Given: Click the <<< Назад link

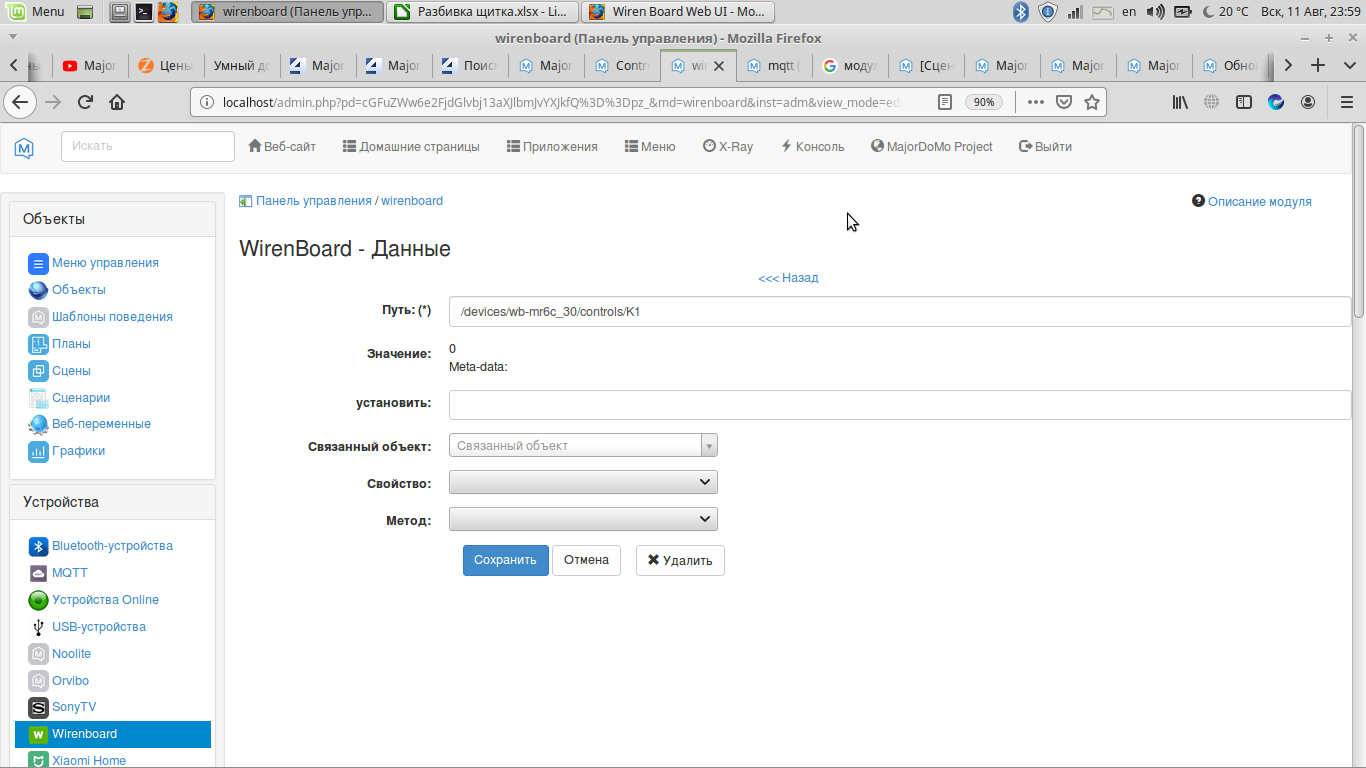Looking at the screenshot, I should coord(788,278).
